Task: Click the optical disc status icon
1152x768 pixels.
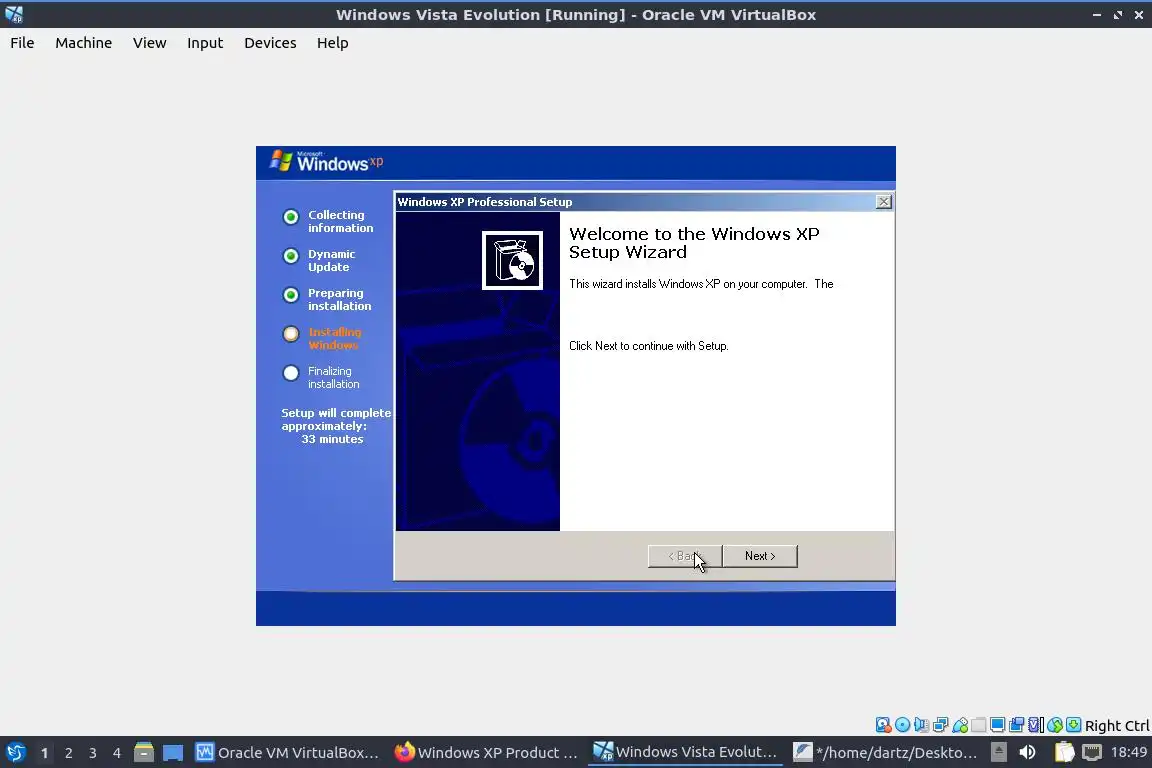Action: pyautogui.click(x=902, y=725)
